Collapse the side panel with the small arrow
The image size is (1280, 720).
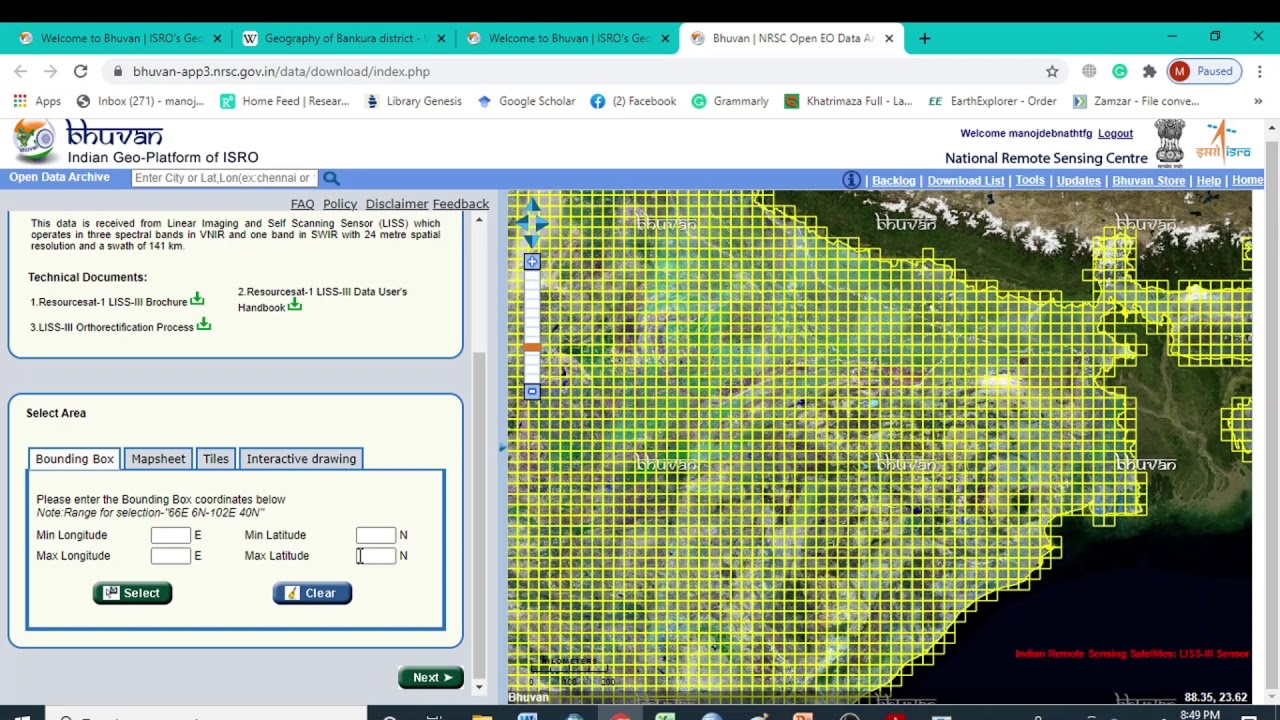point(502,448)
